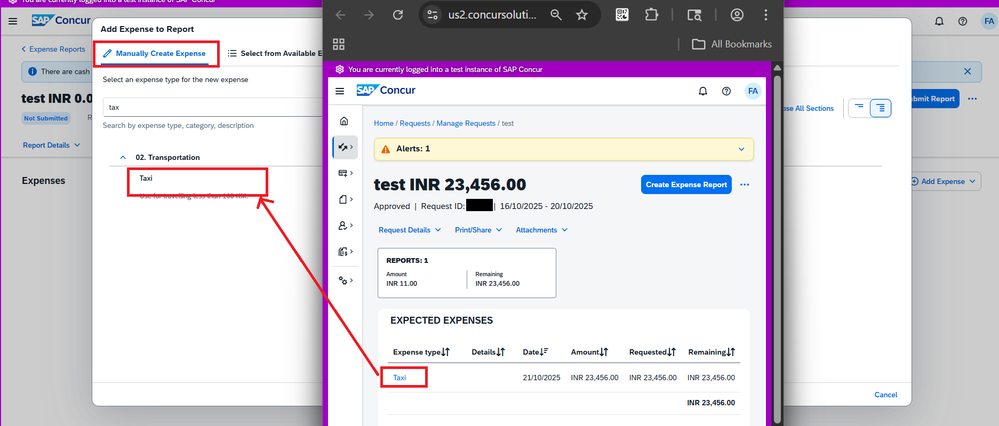Select the right view toggle icon near Sections
Viewport: 999px width, 426px height.
[881, 108]
